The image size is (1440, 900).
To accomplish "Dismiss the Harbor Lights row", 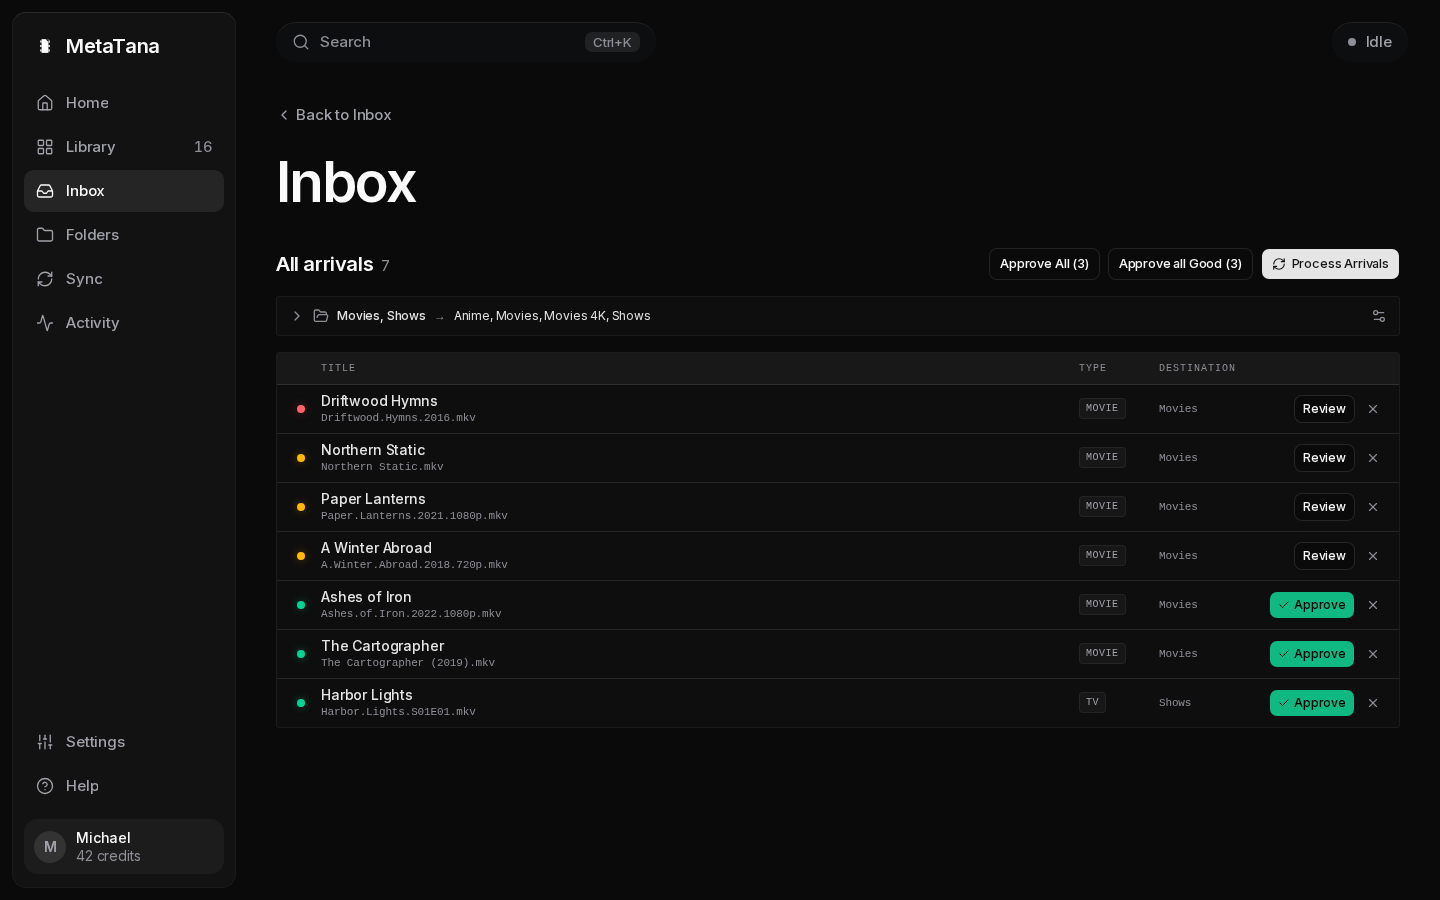I will pos(1373,703).
